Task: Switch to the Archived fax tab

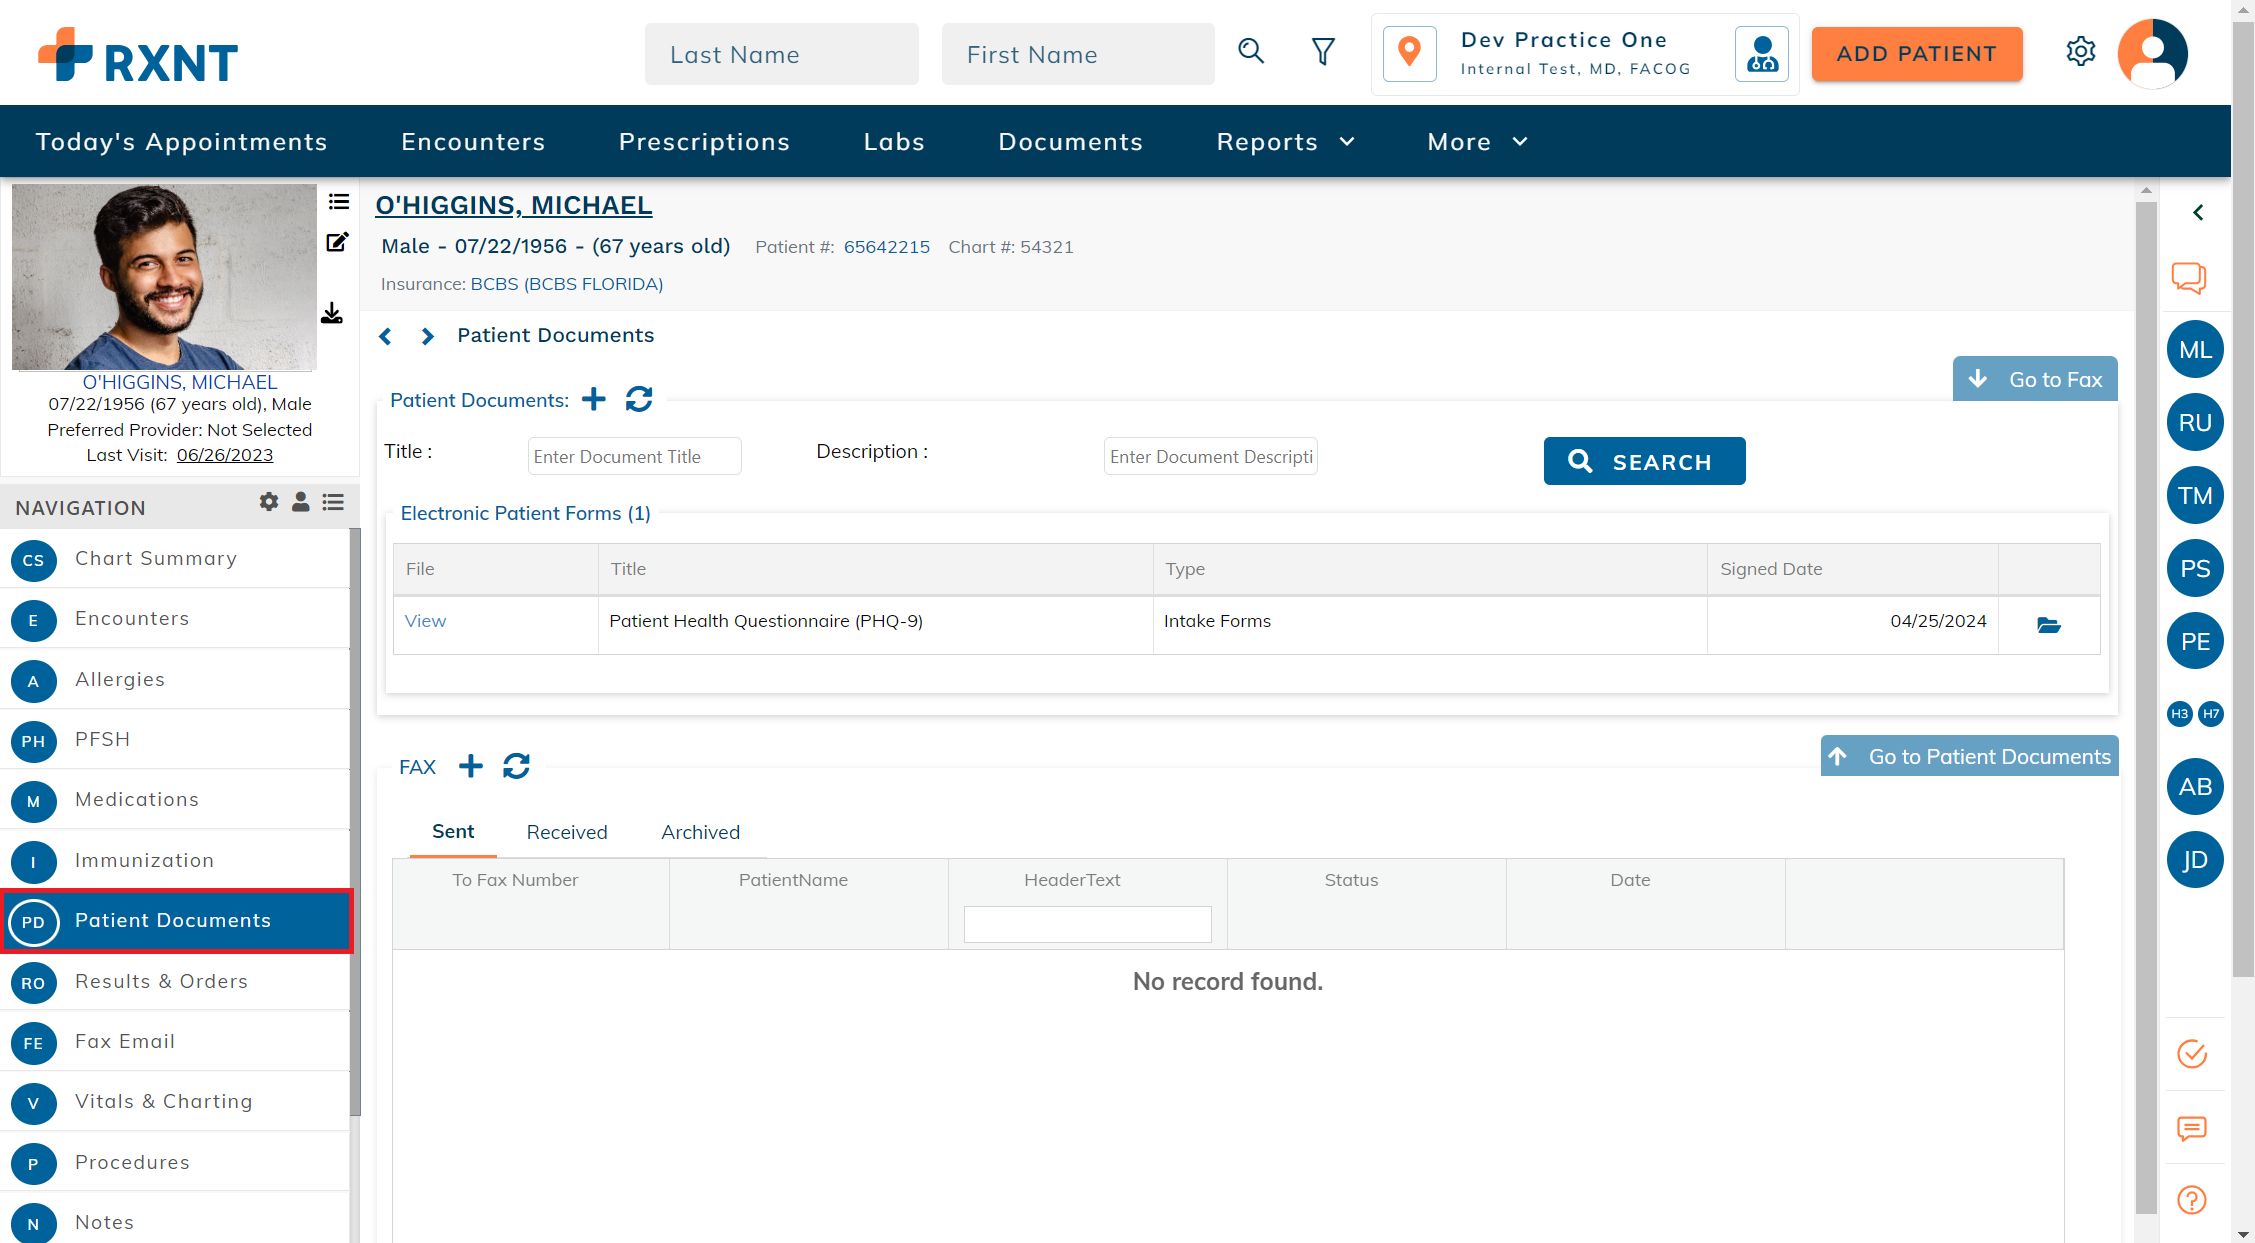Action: [x=700, y=832]
